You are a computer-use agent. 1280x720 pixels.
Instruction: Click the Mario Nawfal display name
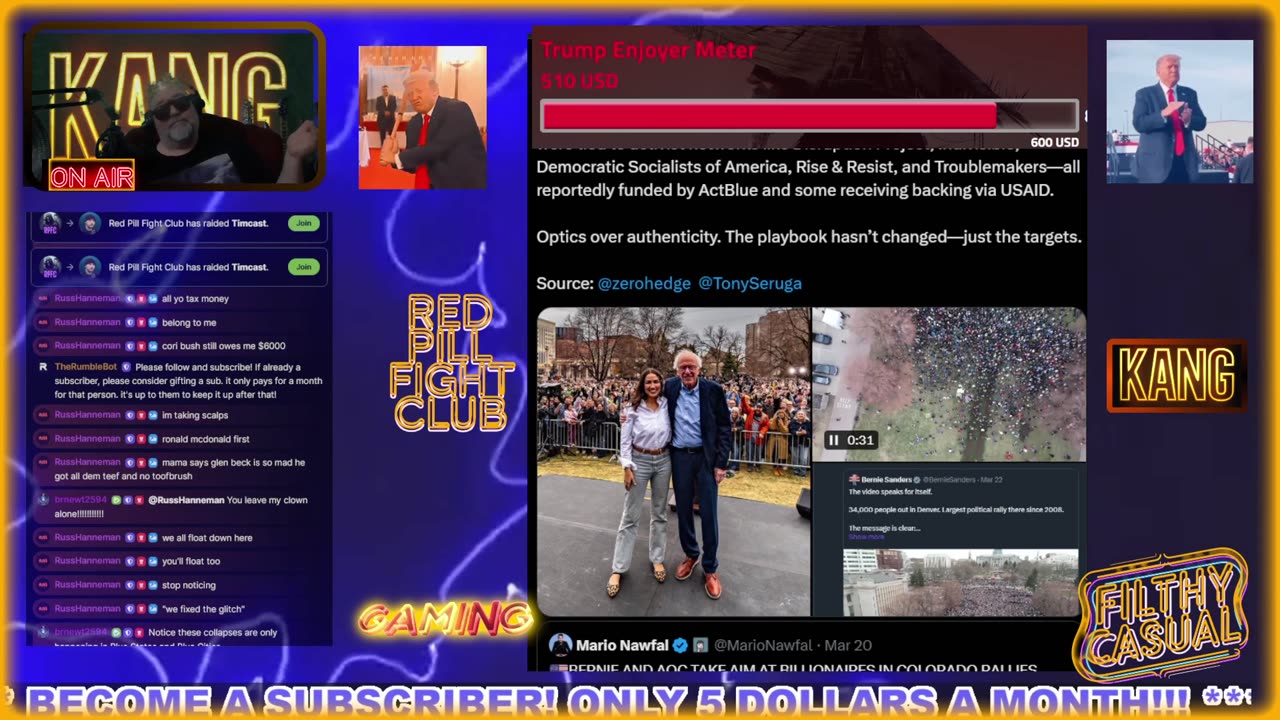pos(623,645)
